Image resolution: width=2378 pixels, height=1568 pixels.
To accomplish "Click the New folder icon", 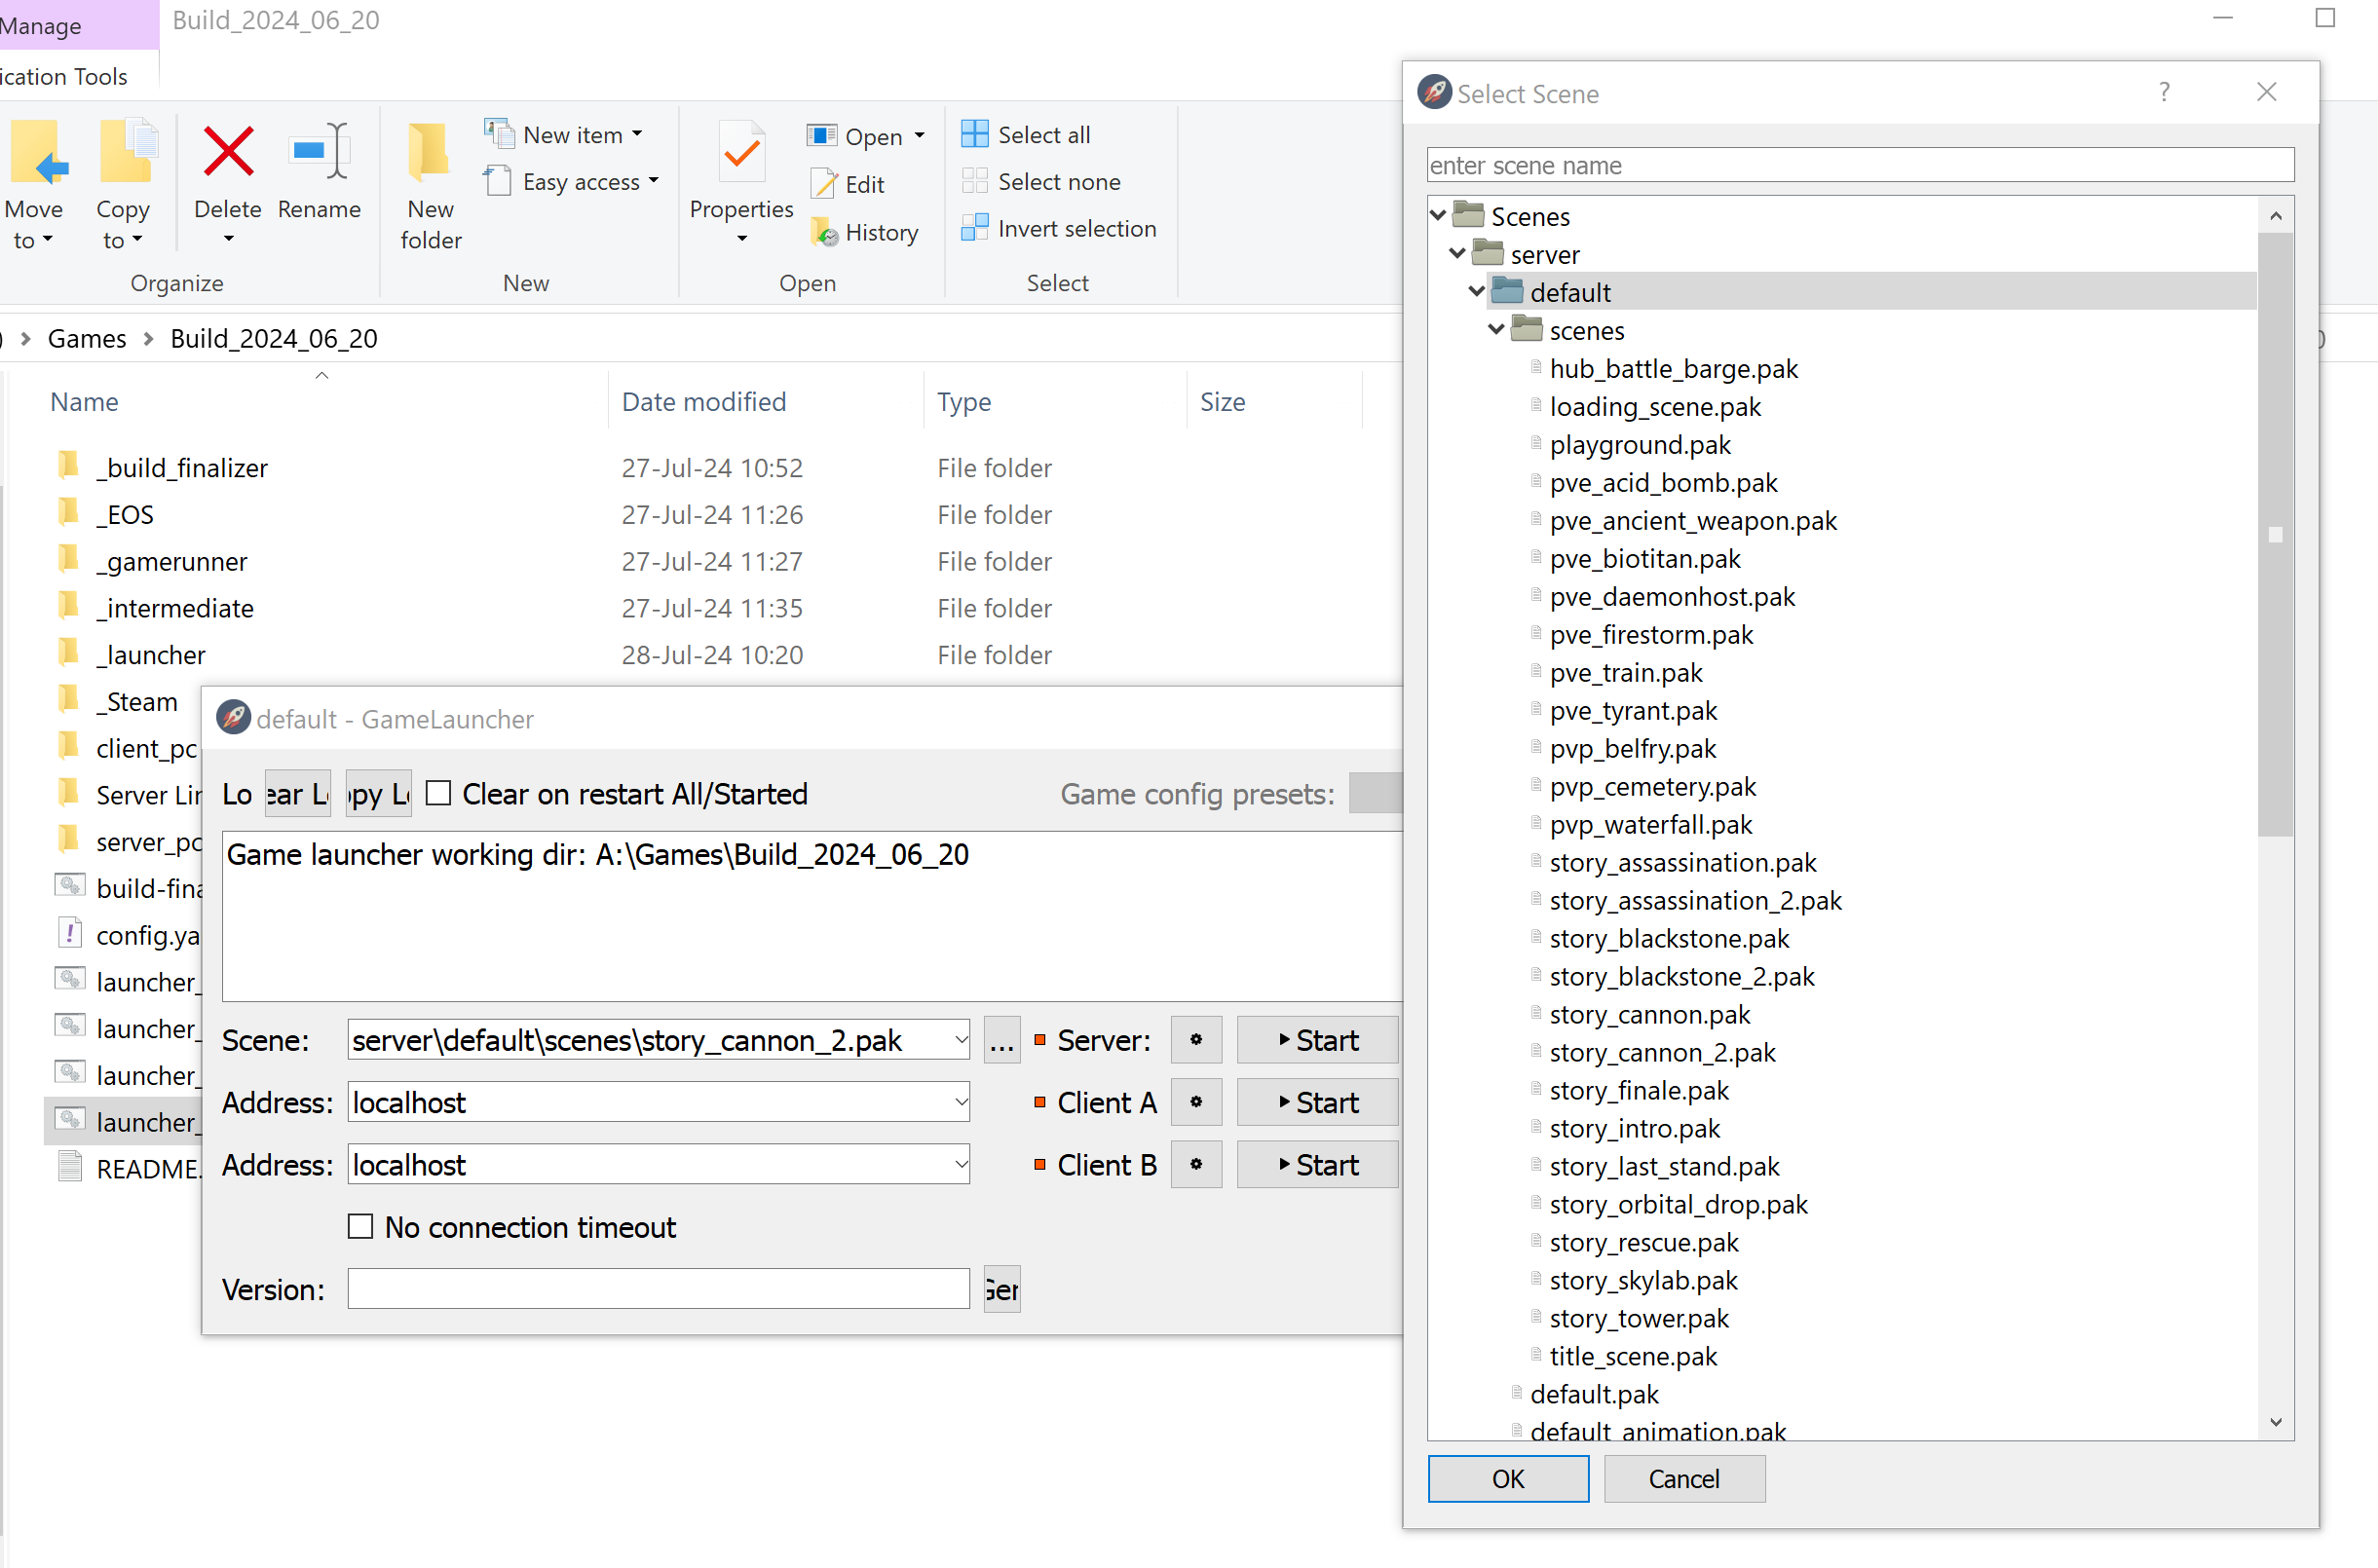I will pos(430,153).
